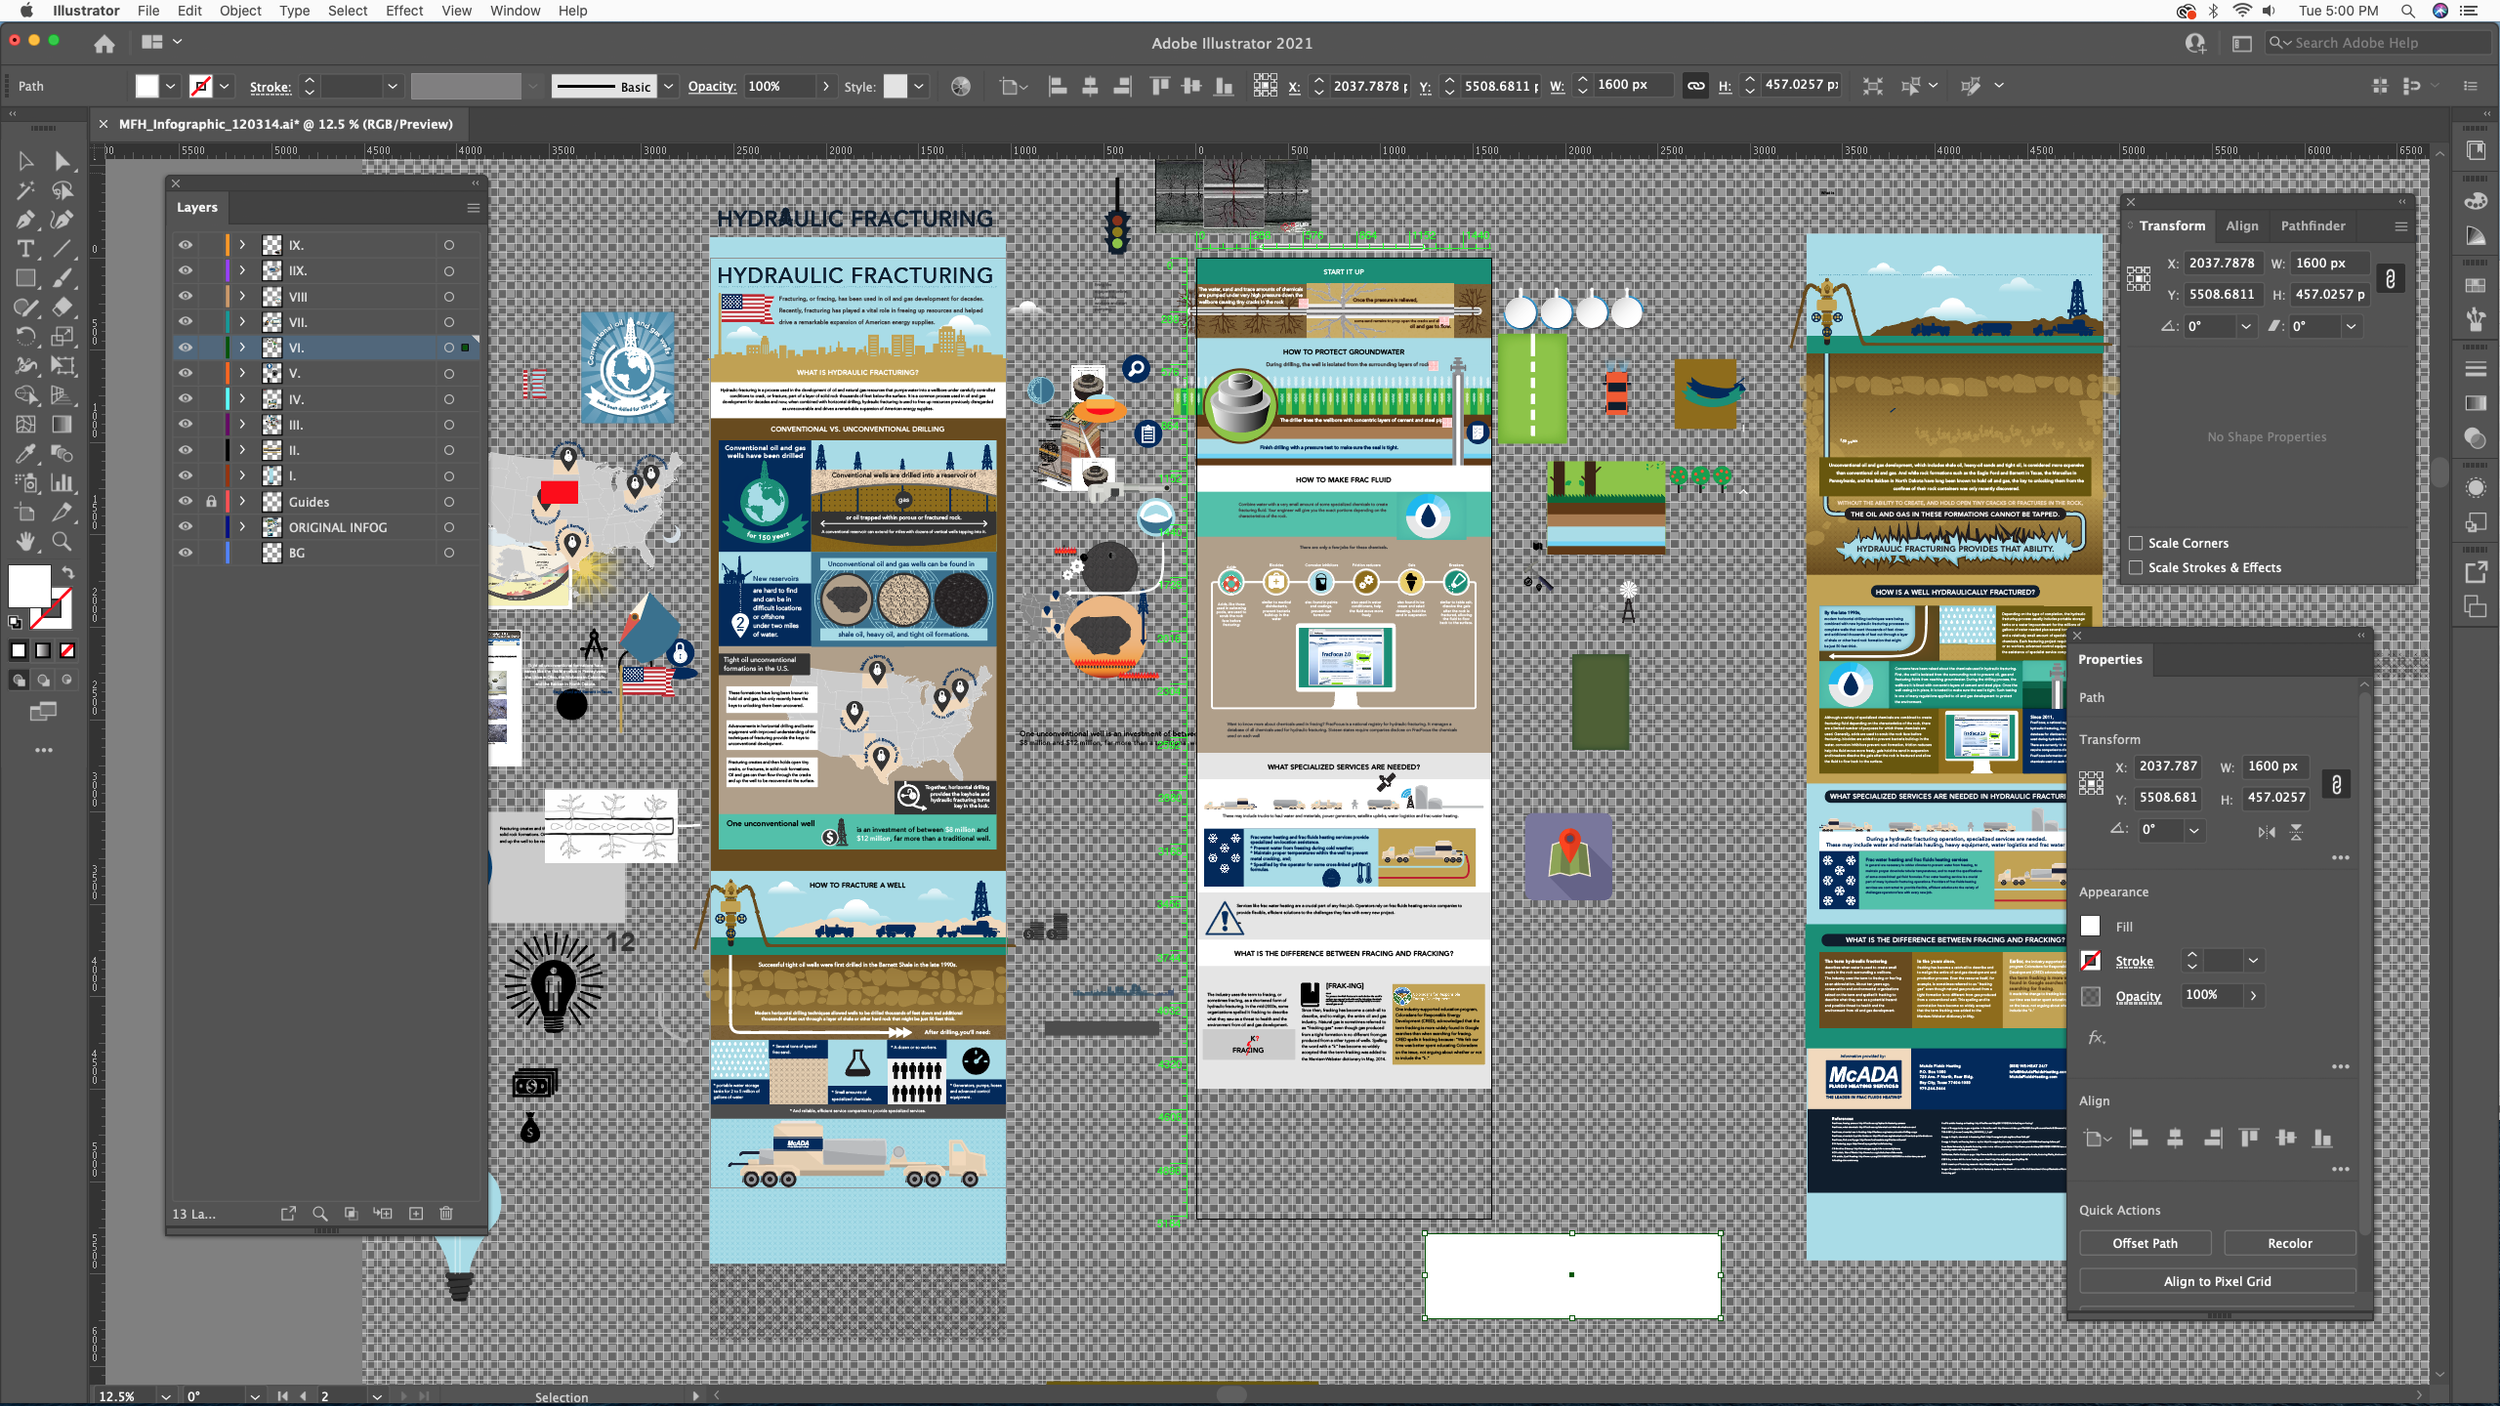The width and height of the screenshot is (2500, 1406).
Task: Pick the Zoom tool
Action: point(62,542)
